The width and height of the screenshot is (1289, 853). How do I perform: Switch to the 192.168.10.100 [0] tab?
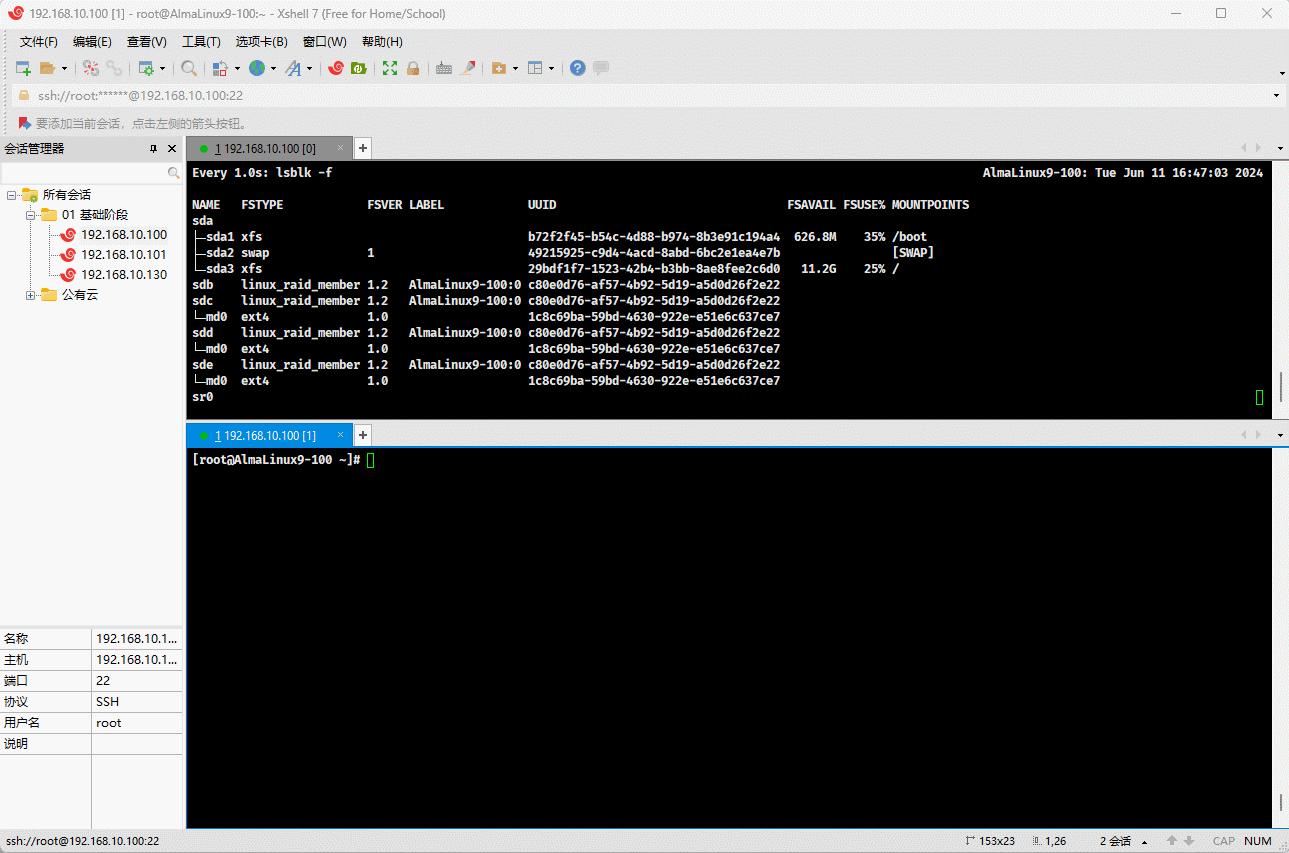click(x=266, y=148)
